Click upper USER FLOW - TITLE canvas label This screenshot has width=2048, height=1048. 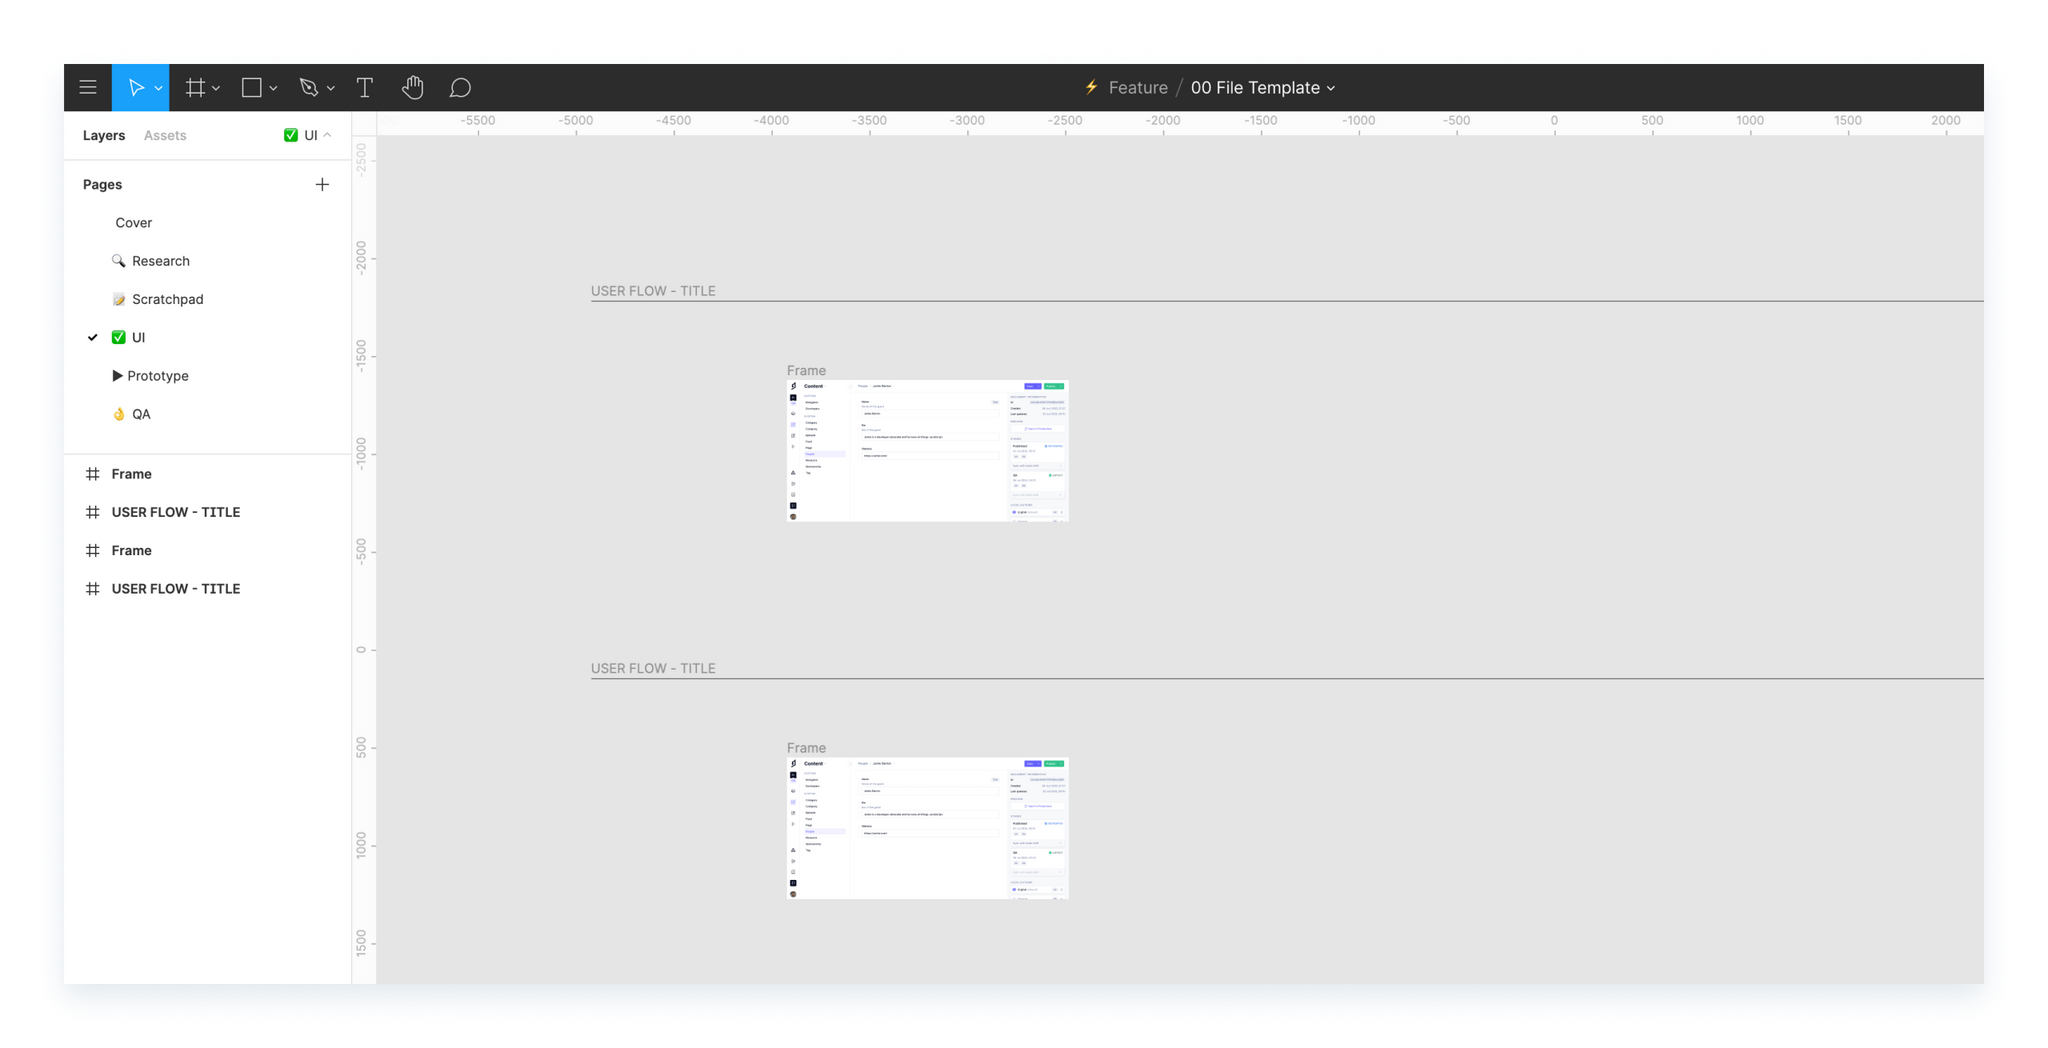coord(653,291)
